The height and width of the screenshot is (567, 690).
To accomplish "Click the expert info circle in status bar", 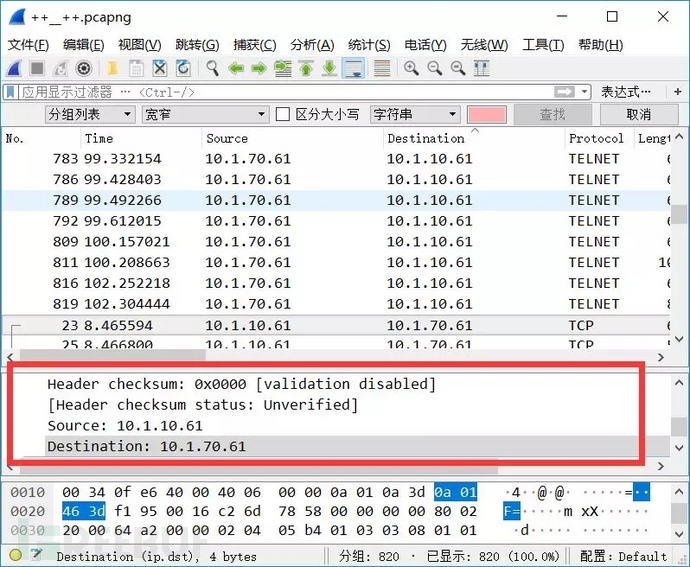I will 15,555.
